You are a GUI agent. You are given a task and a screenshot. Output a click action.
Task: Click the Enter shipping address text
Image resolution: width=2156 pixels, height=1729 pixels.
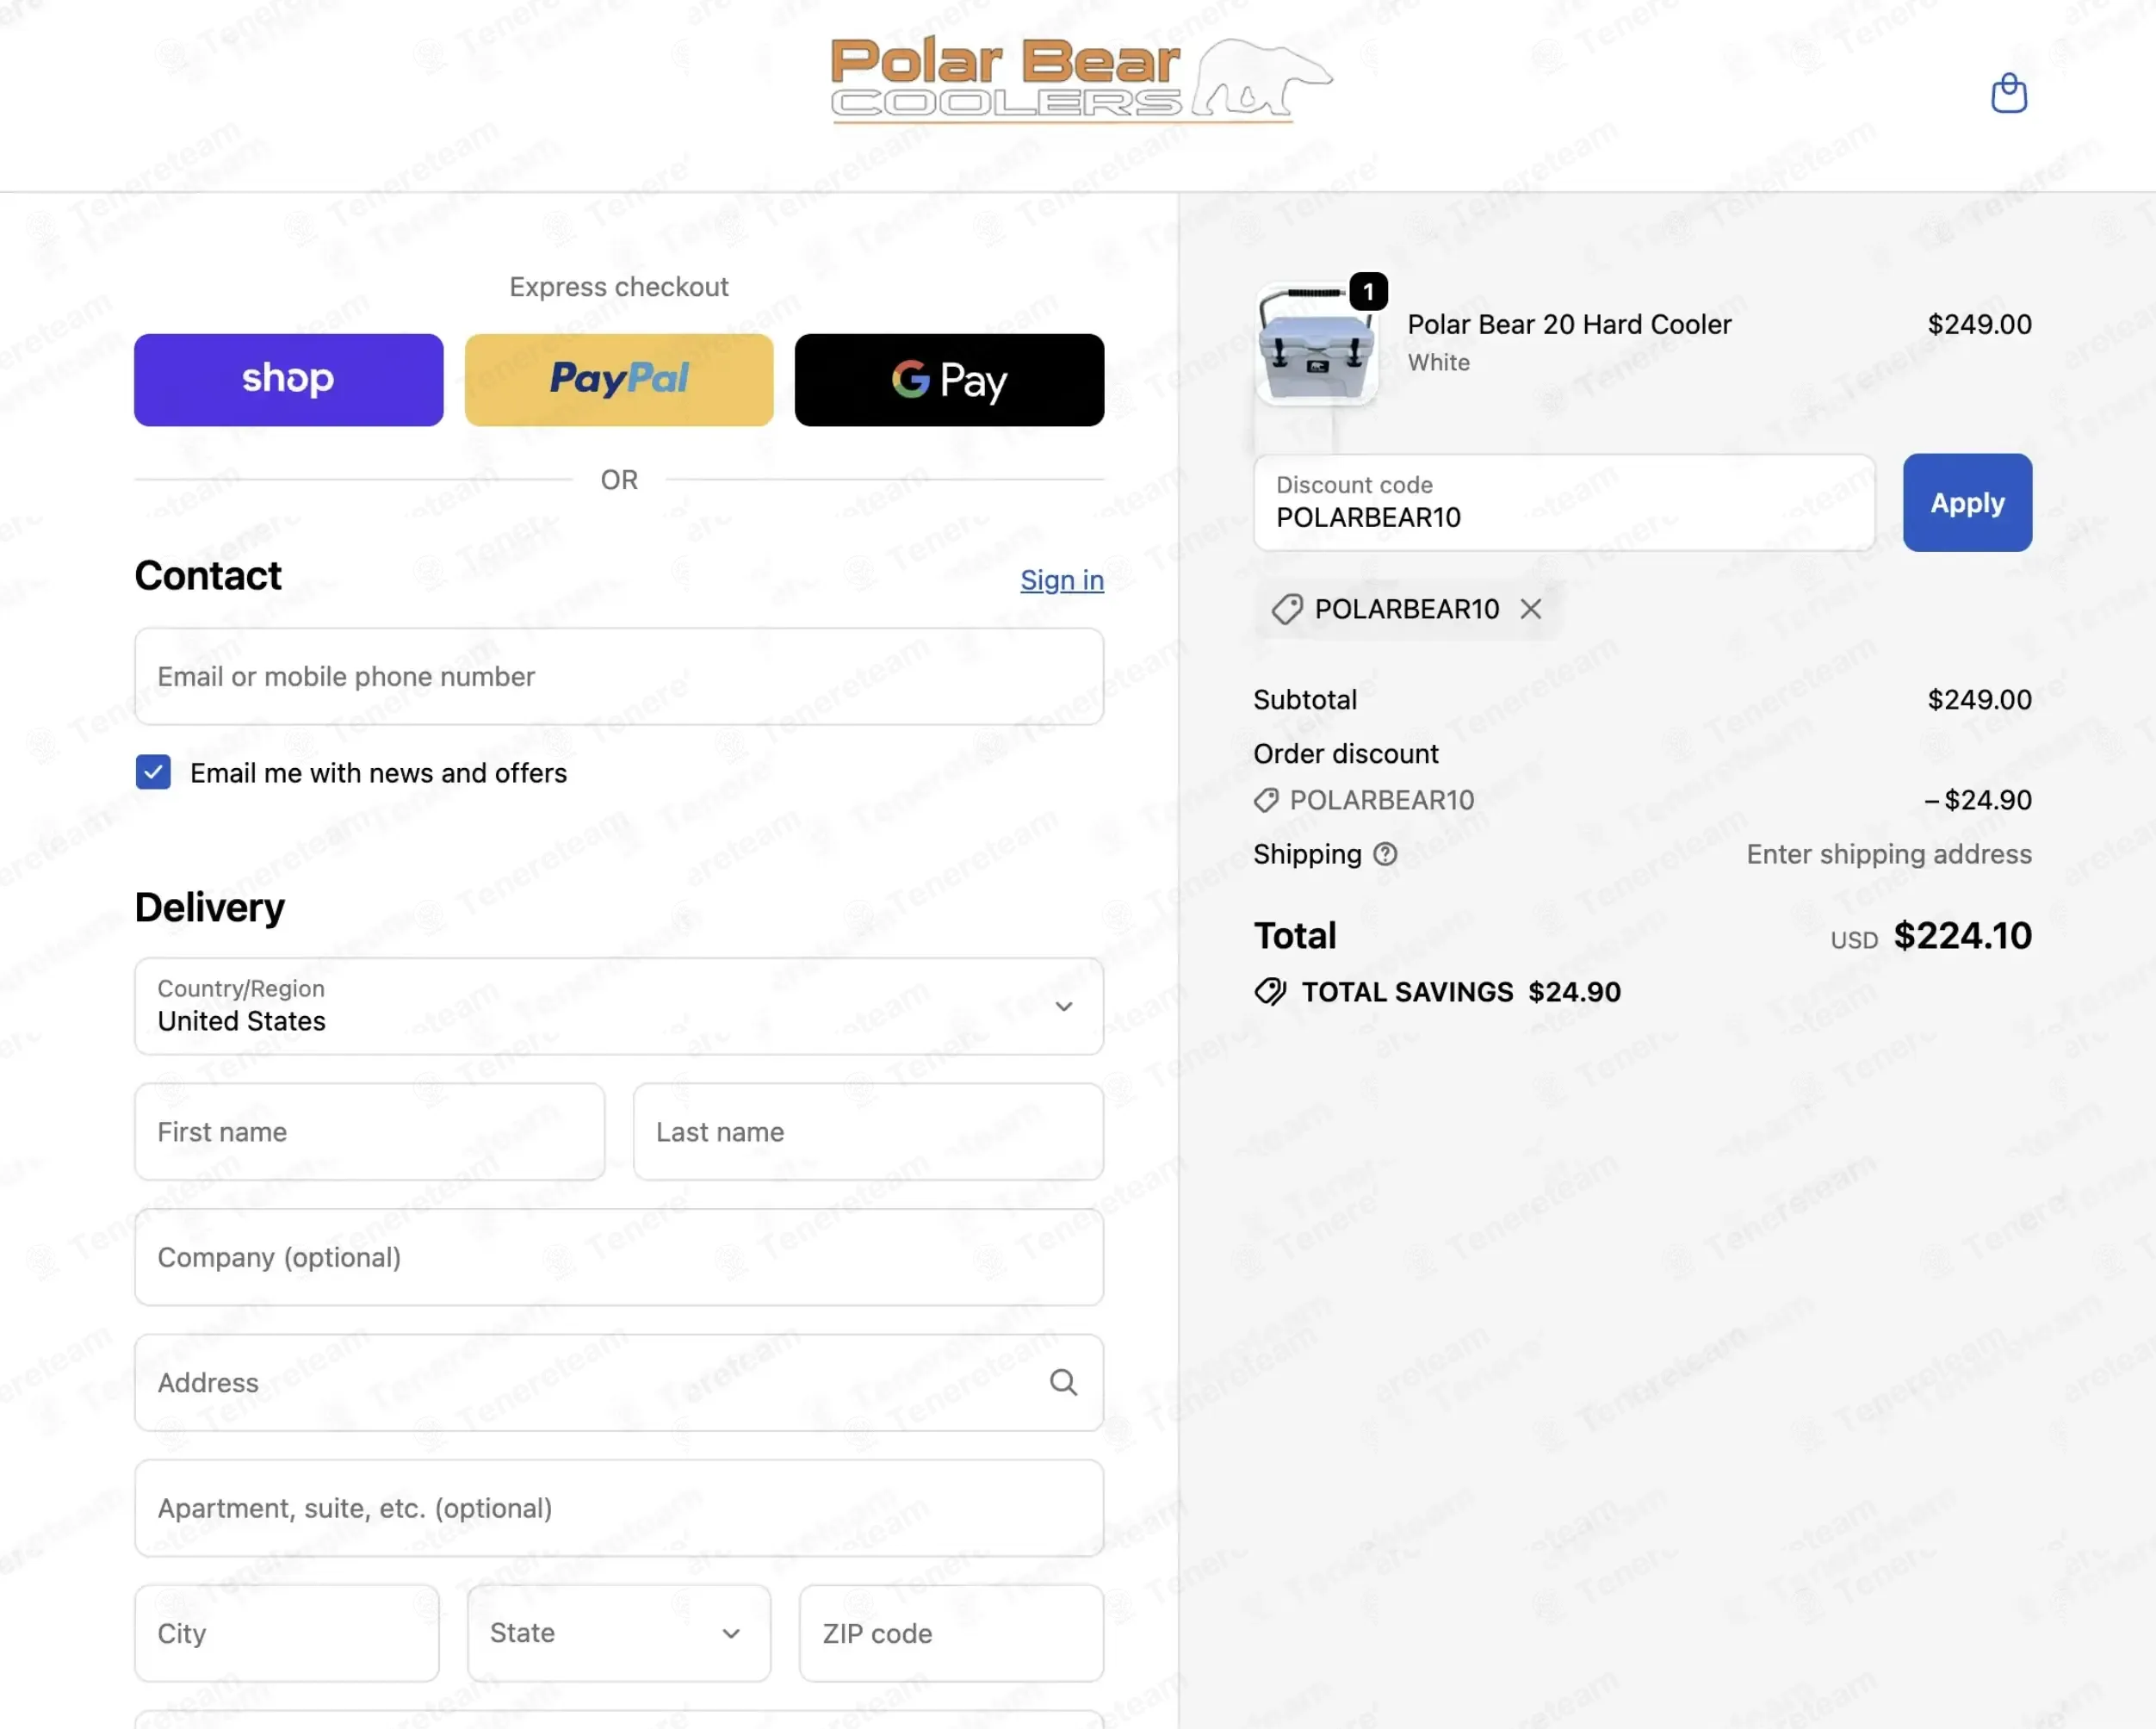pos(1889,854)
